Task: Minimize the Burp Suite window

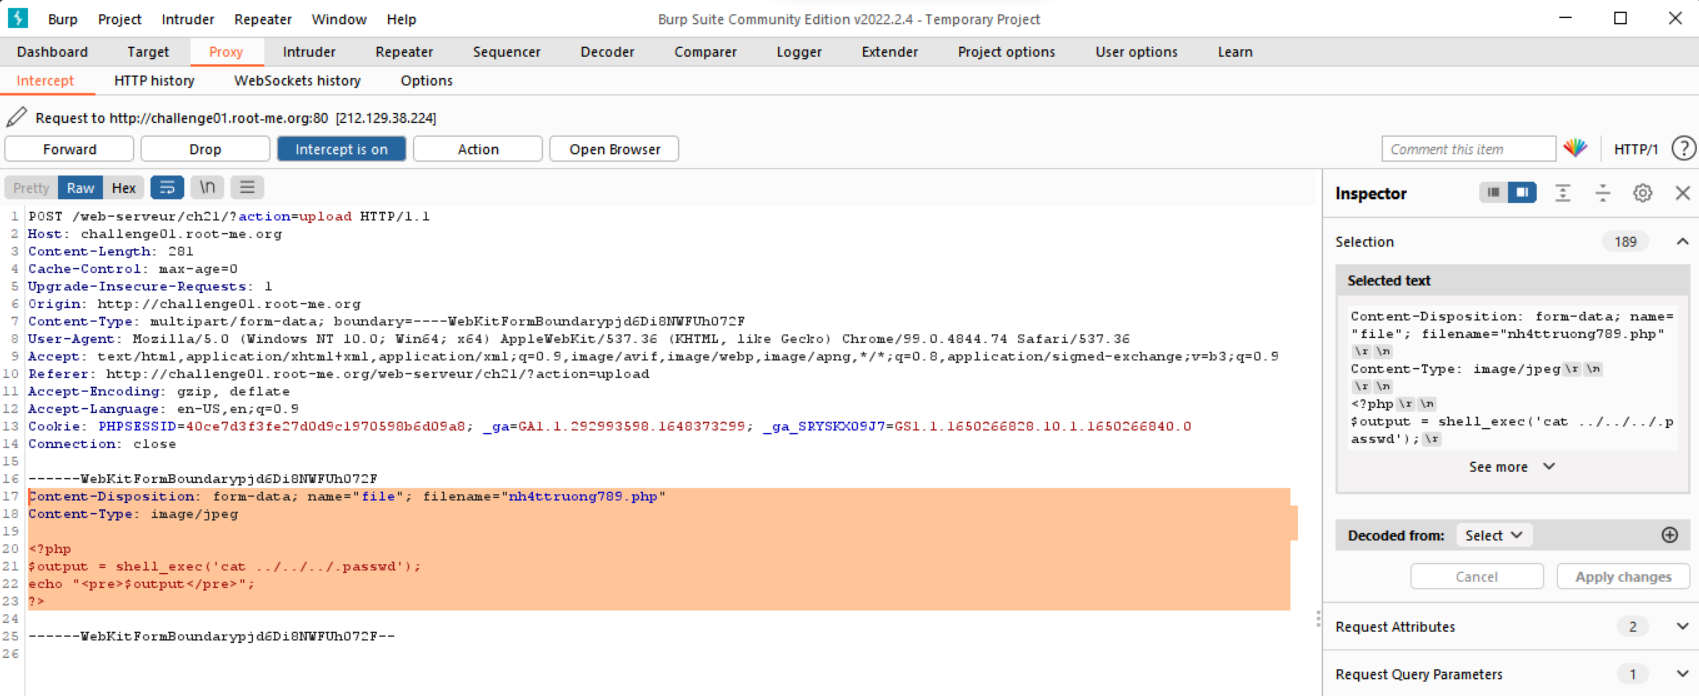Action: coord(1566,18)
